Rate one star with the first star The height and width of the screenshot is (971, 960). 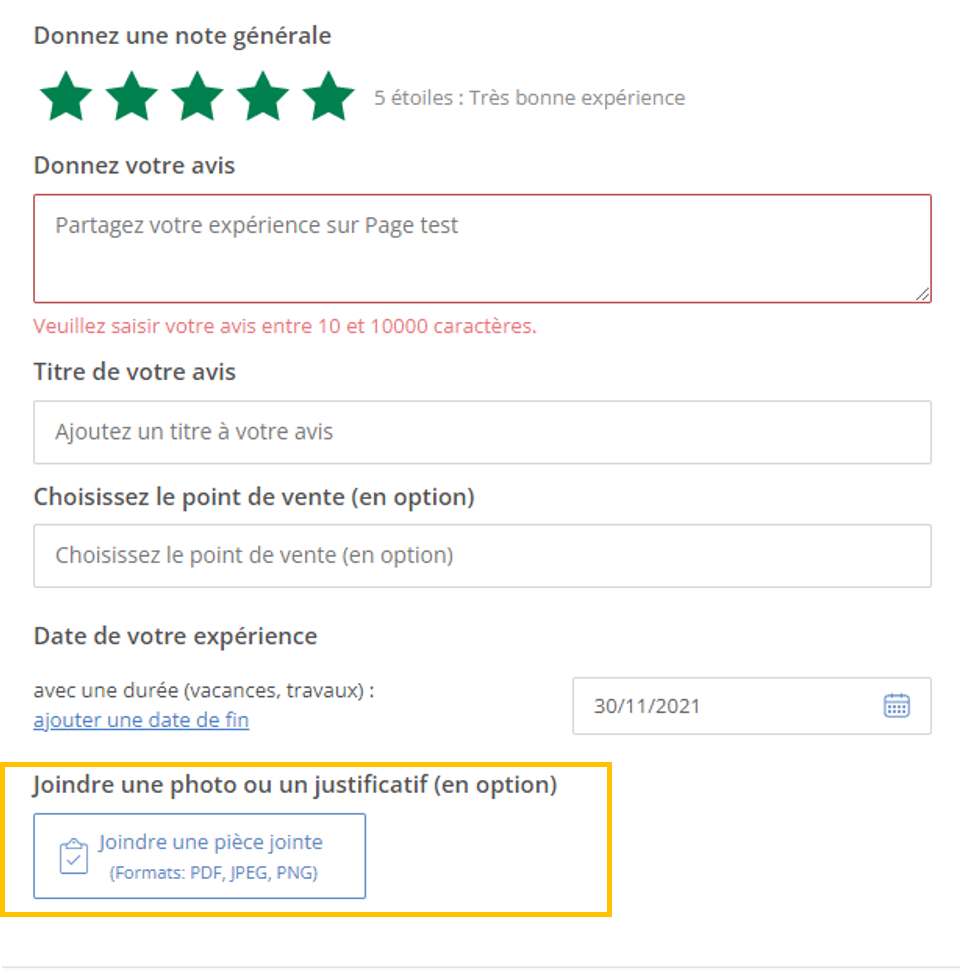[66, 96]
